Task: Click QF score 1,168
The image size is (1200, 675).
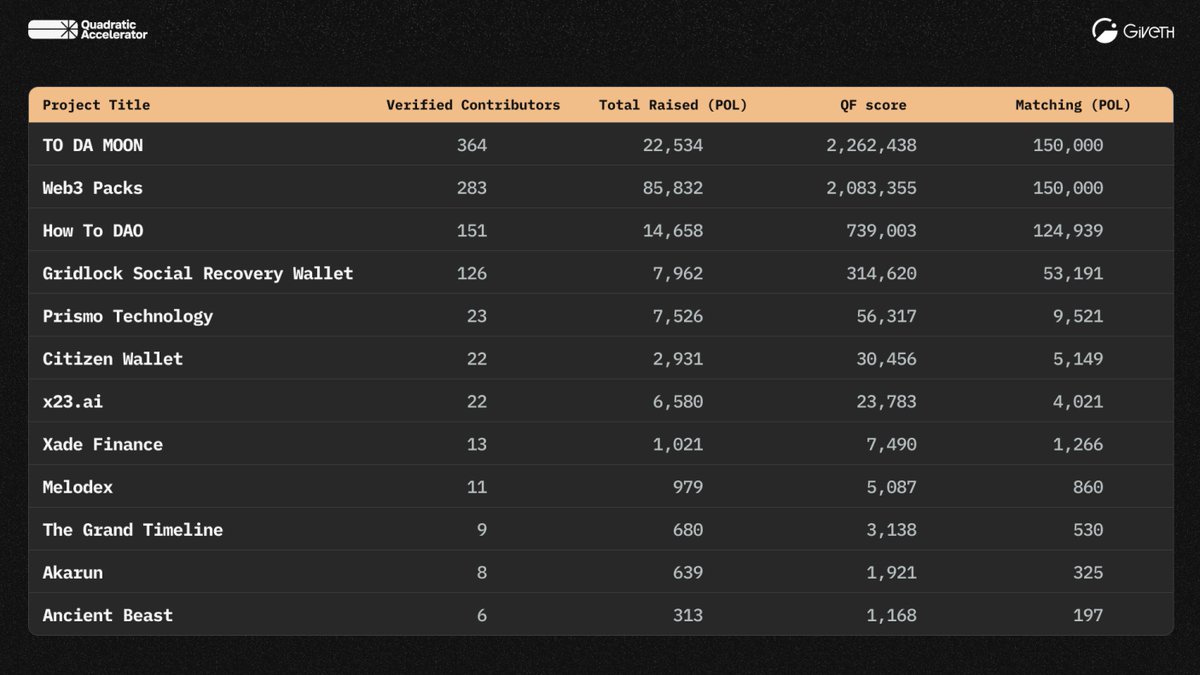Action: point(891,615)
